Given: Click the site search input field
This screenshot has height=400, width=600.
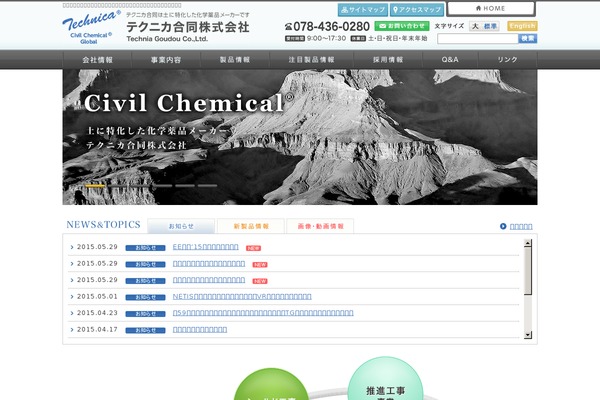Looking at the screenshot, I should point(478,39).
